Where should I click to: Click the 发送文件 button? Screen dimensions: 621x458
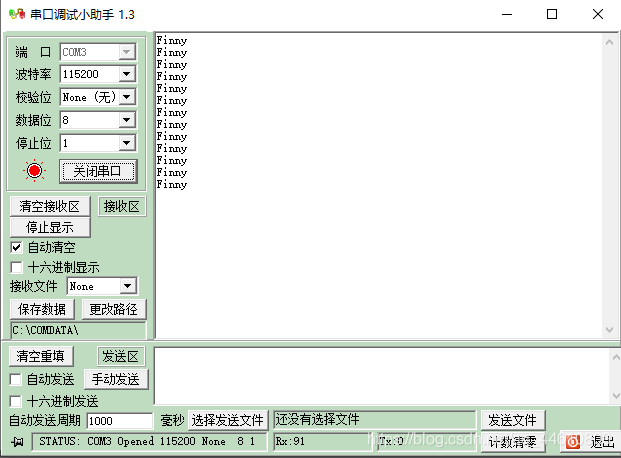coord(513,420)
